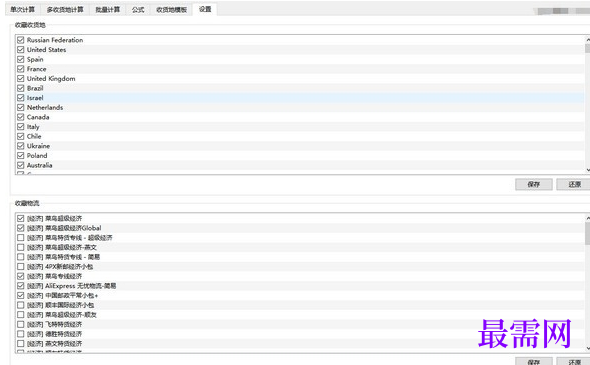590x365 pixels.
Task: Uncheck the 菜鸟专线经济 checkbox
Action: [21, 276]
